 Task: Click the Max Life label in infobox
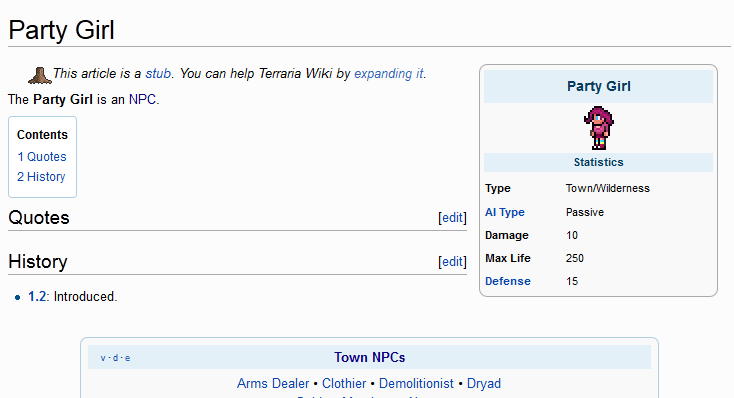coord(508,258)
